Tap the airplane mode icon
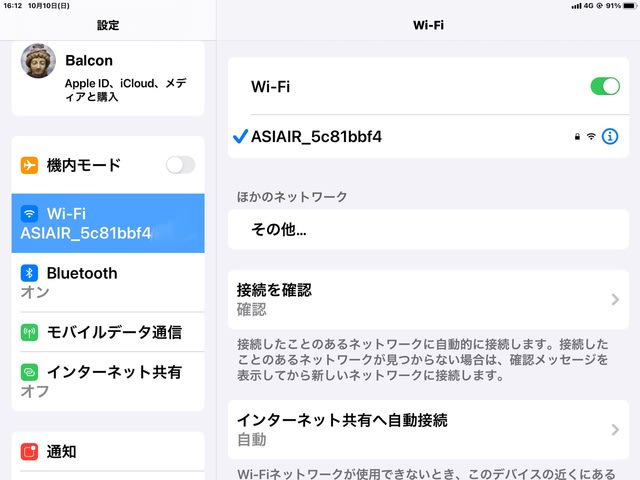The width and height of the screenshot is (640, 480). click(x=30, y=165)
